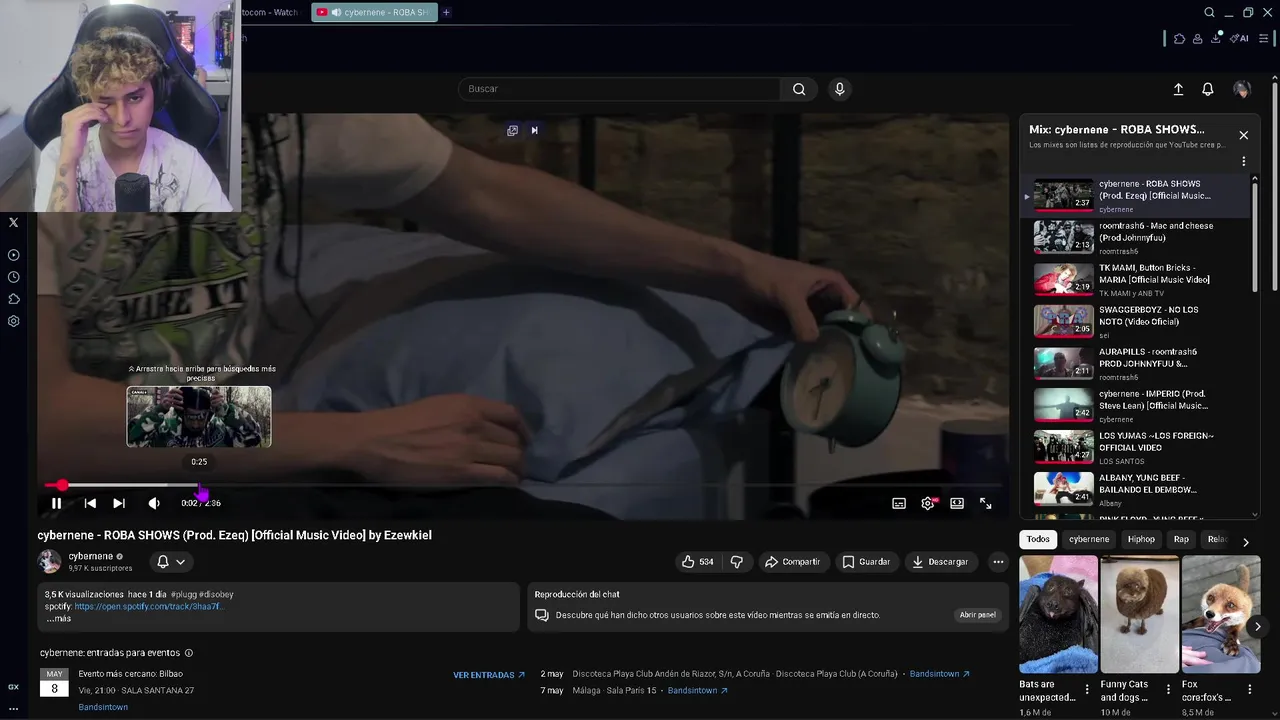This screenshot has width=1280, height=720.
Task: Open the Spotify track link in description
Action: pyautogui.click(x=149, y=606)
